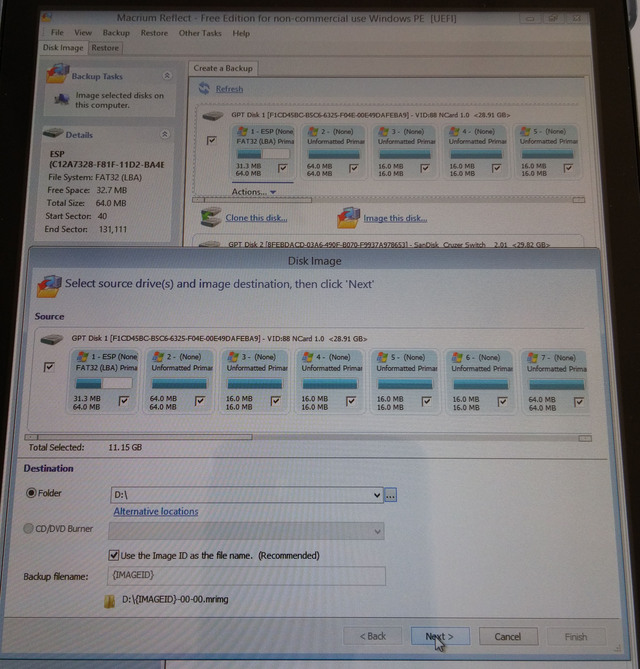Image resolution: width=640 pixels, height=669 pixels.
Task: Click the Cancel button
Action: (x=508, y=637)
